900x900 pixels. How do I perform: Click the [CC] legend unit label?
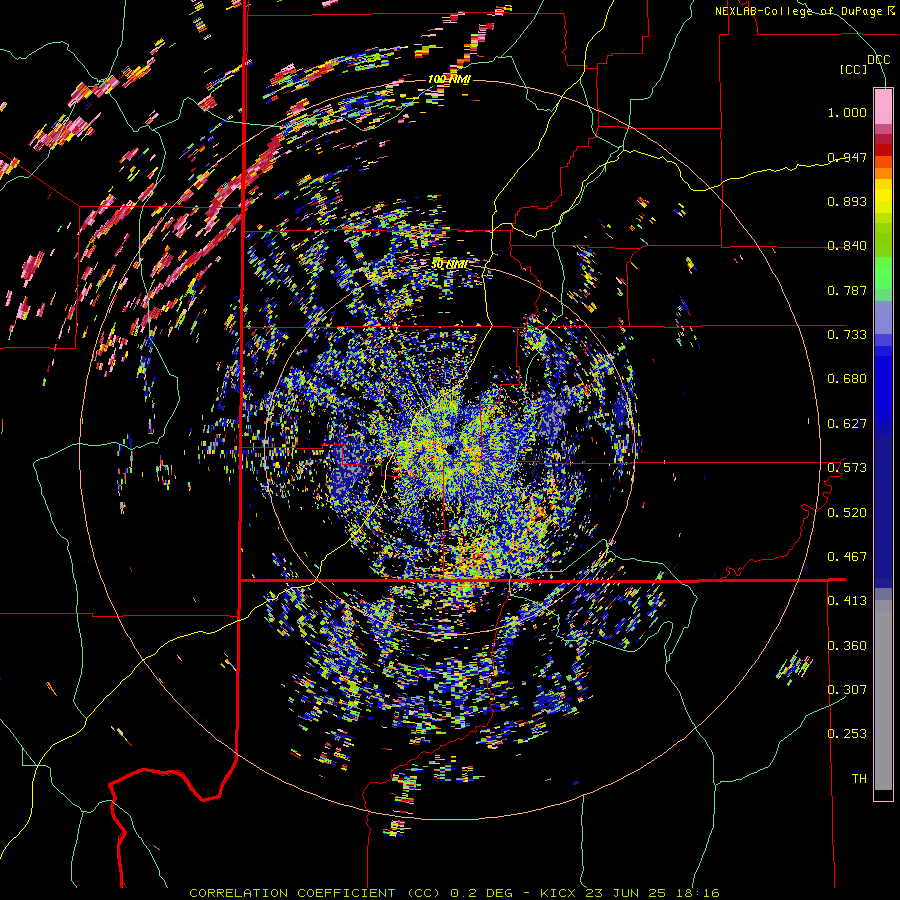point(854,69)
